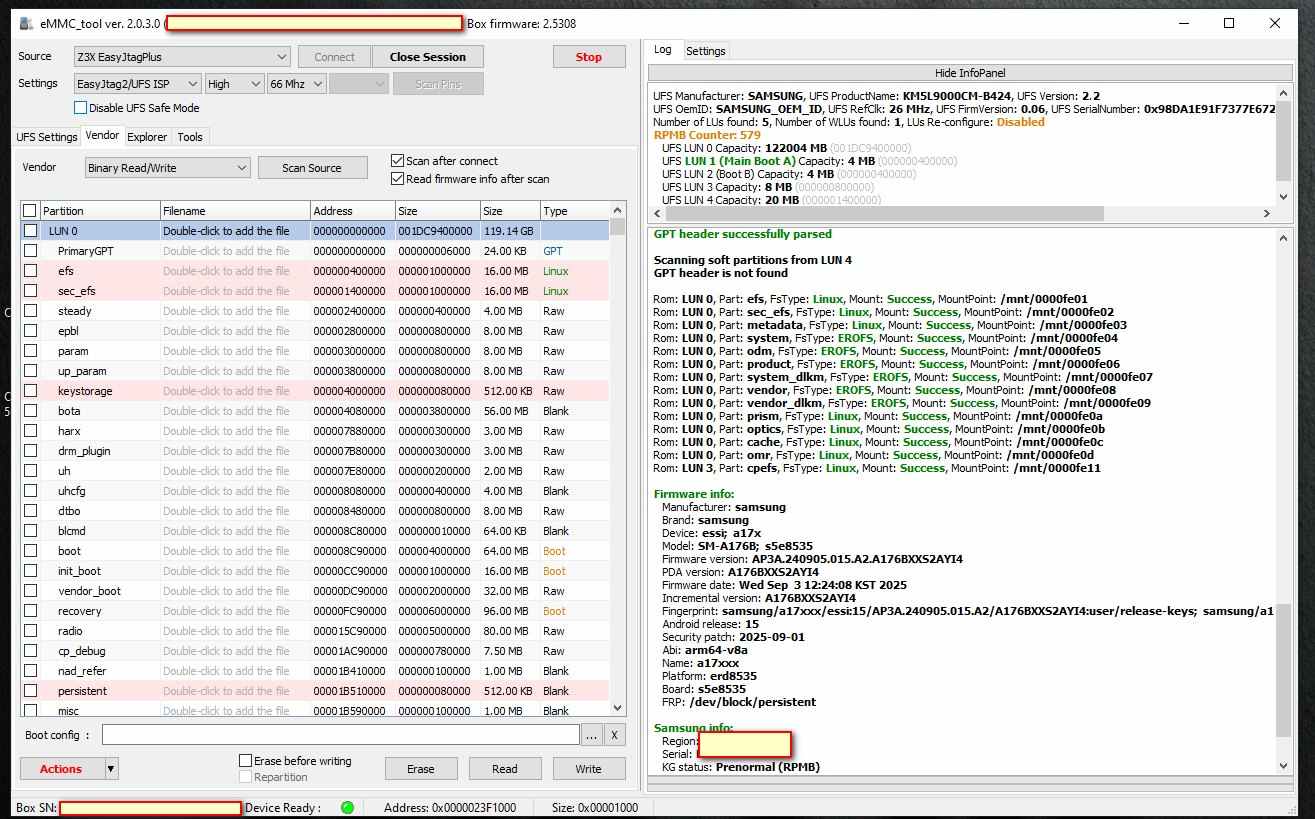The image size is (1315, 819).
Task: Check the recovery partition checkbox
Action: click(x=30, y=611)
